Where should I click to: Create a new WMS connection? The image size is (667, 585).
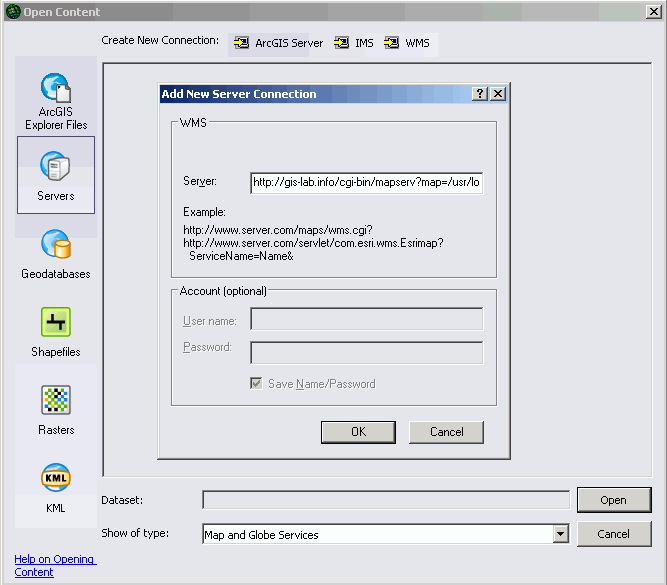tap(407, 43)
